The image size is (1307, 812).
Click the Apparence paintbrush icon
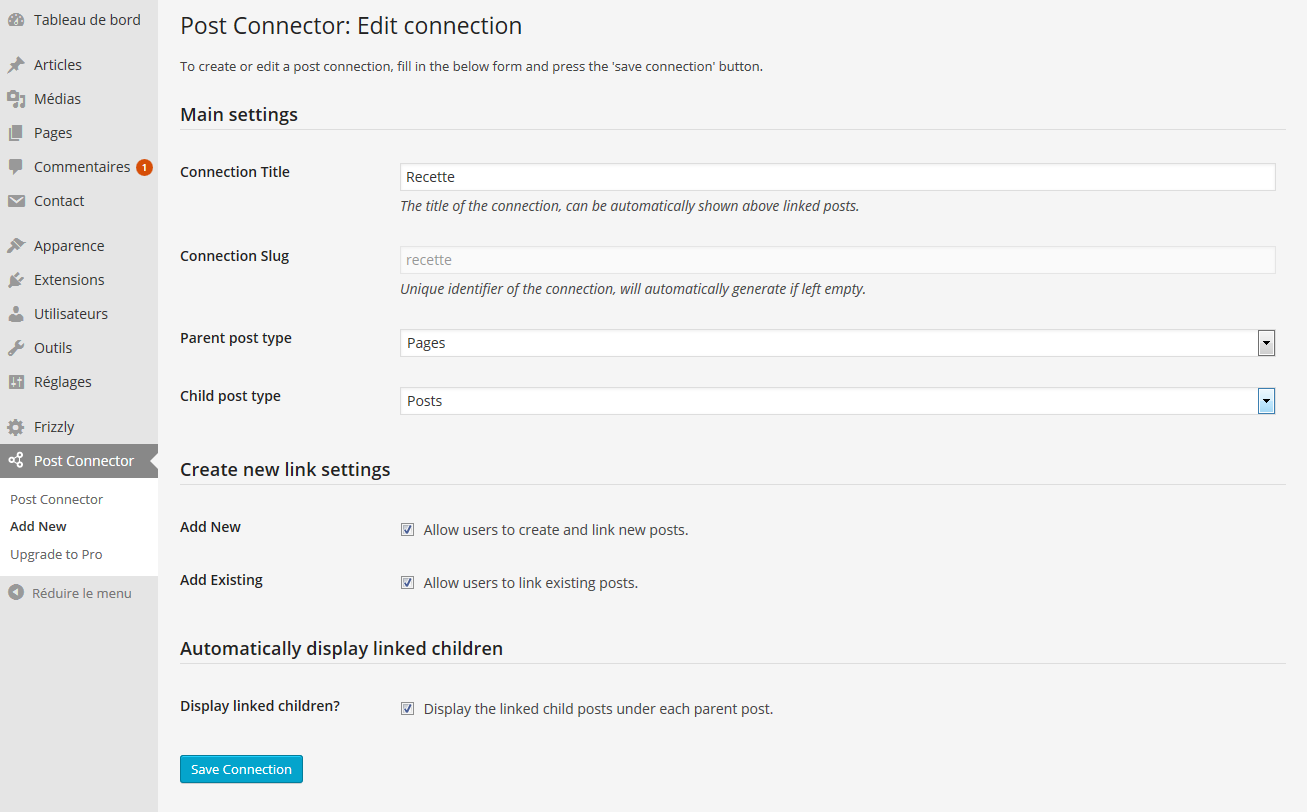(16, 246)
